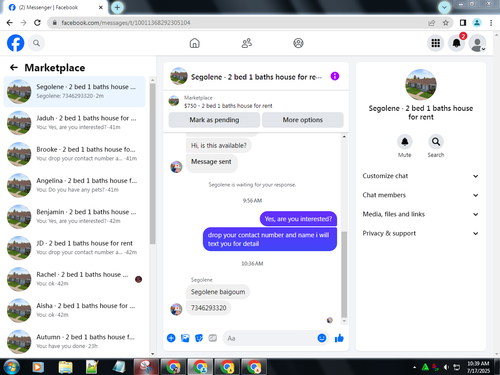The image size is (500, 375).
Task: Expand Chat members section
Action: 420,195
